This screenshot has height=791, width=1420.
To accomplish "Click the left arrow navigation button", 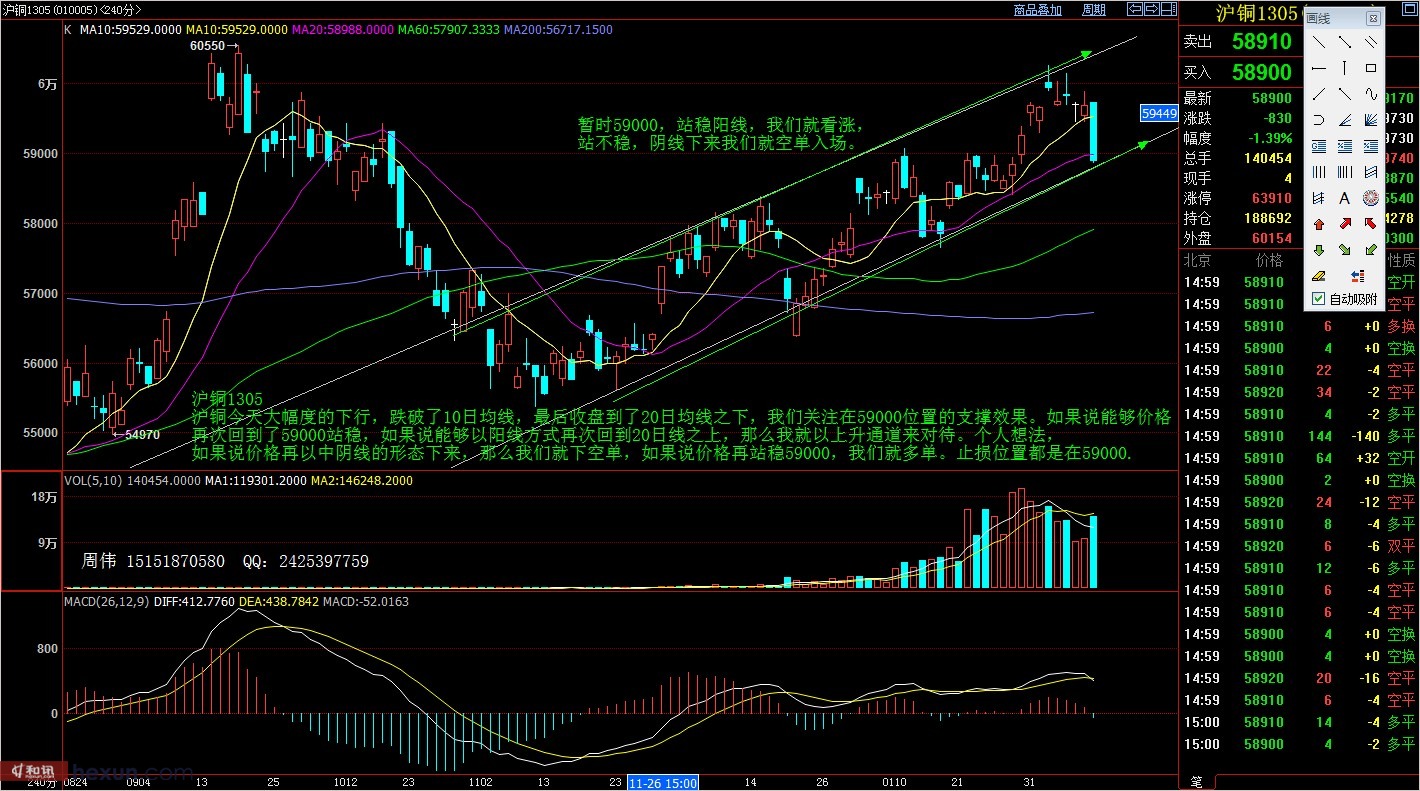I will [x=1134, y=10].
